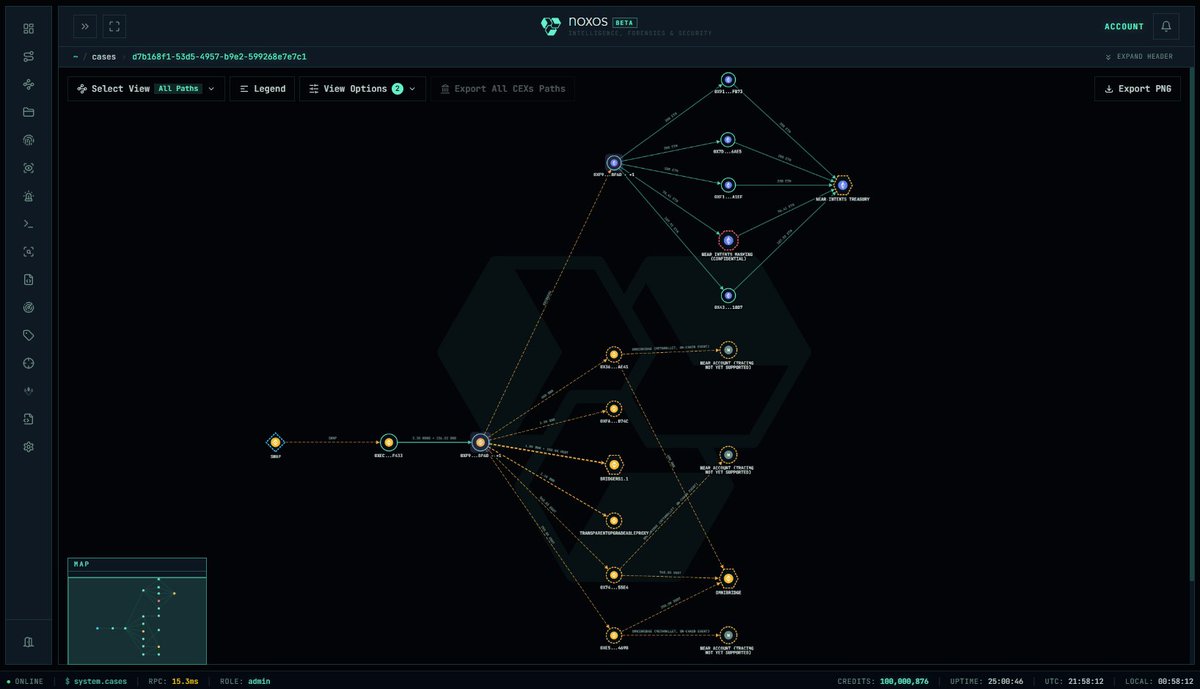This screenshot has height=689, width=1200.
Task: Open the crosshair target icon in sidebar
Action: tap(28, 363)
